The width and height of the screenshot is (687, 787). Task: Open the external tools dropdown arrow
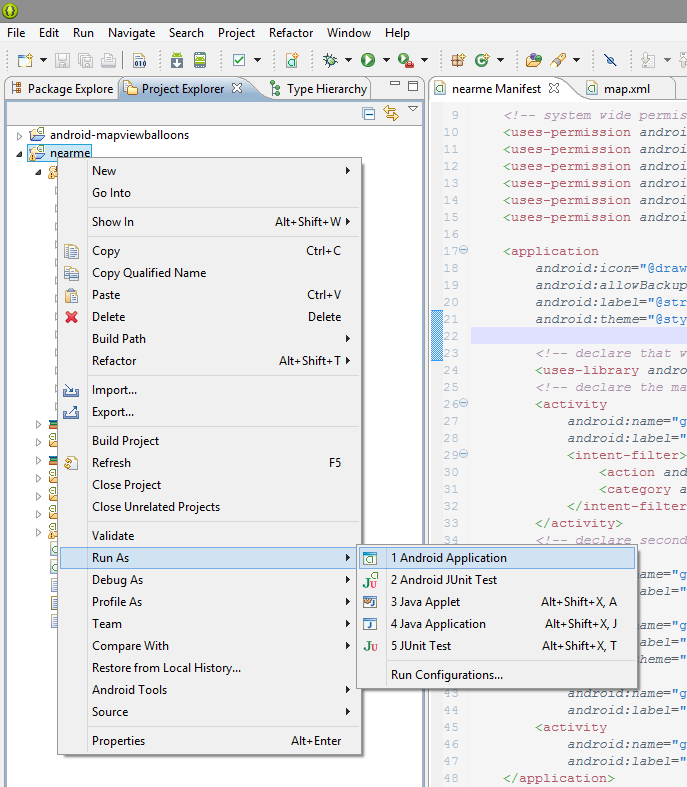point(425,61)
